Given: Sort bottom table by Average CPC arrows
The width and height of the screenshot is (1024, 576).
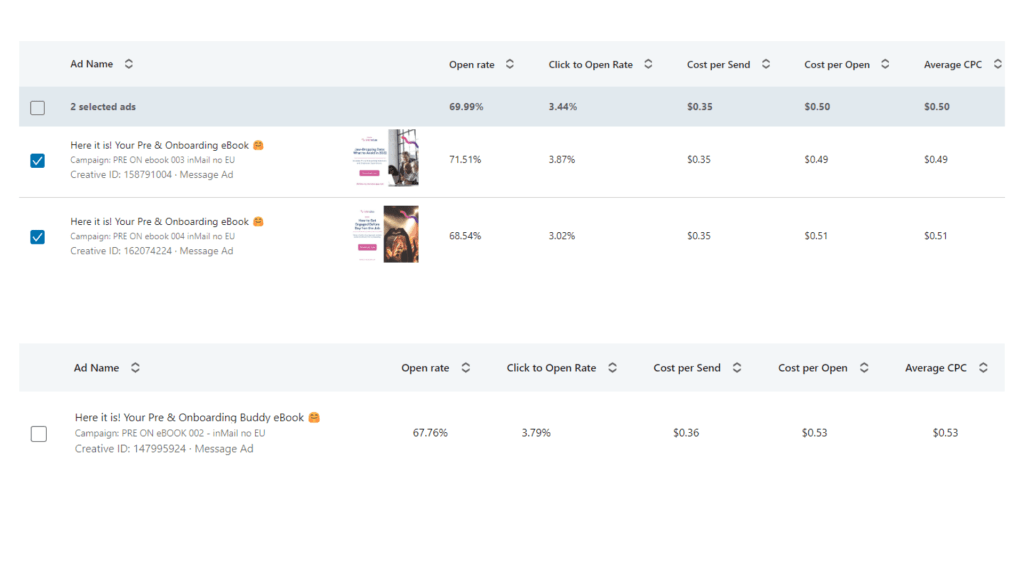Looking at the screenshot, I should coord(983,368).
